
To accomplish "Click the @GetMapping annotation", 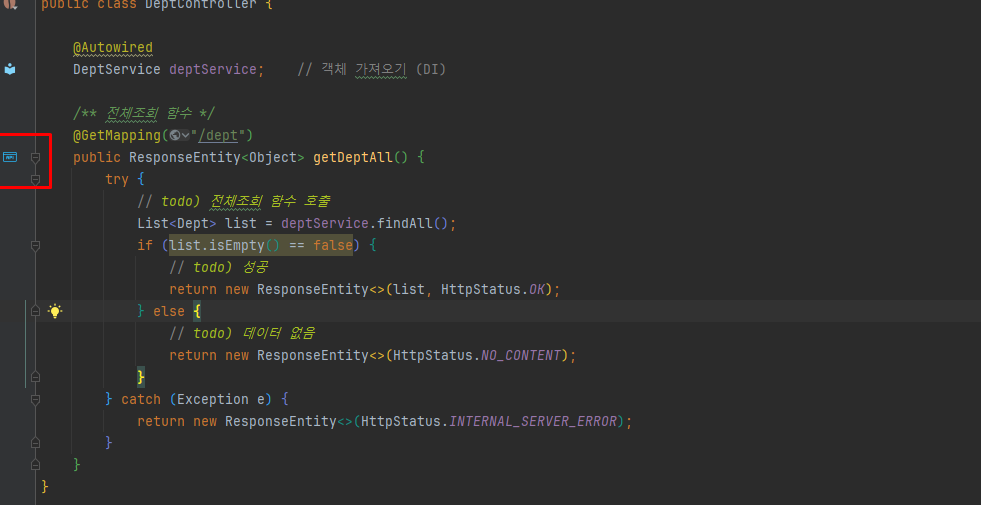I will (117, 135).
